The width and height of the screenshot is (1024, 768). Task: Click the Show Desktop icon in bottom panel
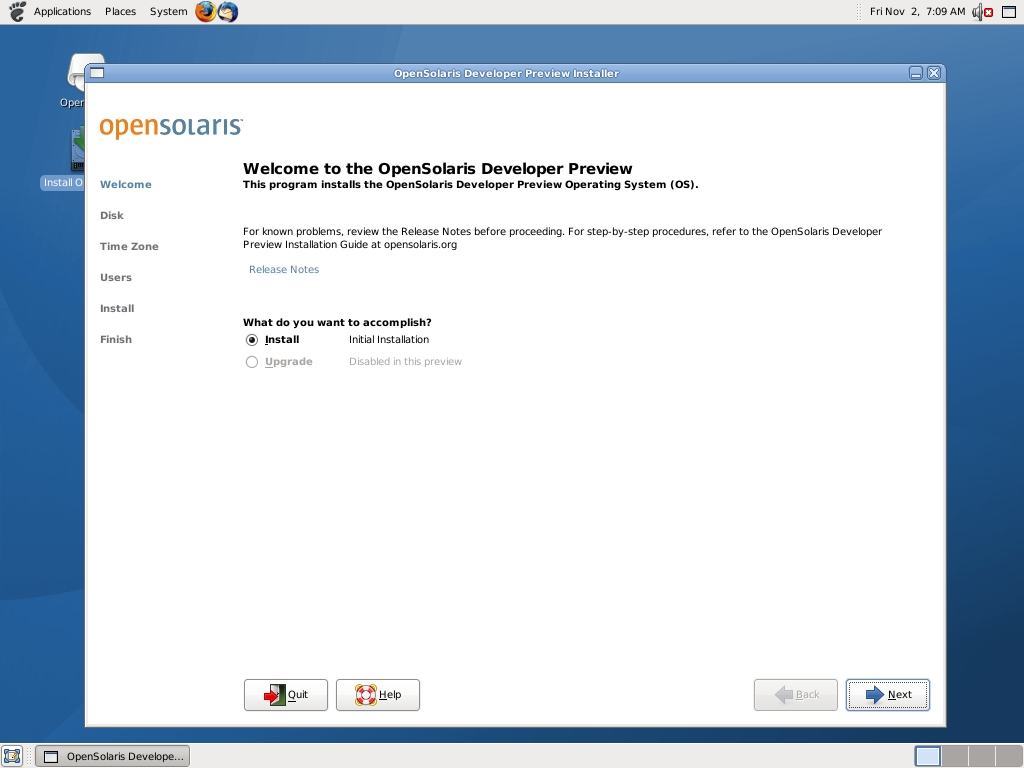pyautogui.click(x=12, y=756)
